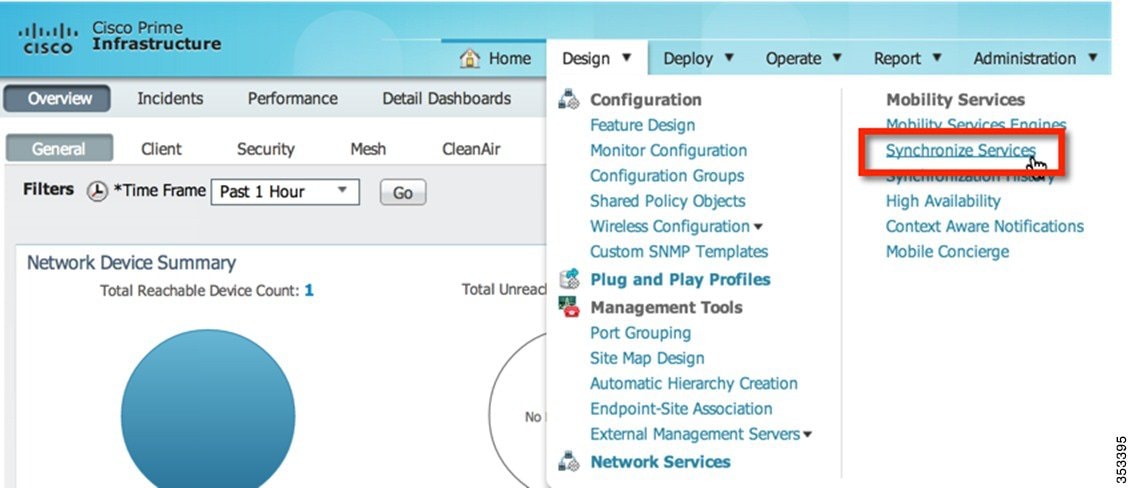1129x488 pixels.
Task: Click the Design menu dropdown arrow
Action: (x=626, y=58)
